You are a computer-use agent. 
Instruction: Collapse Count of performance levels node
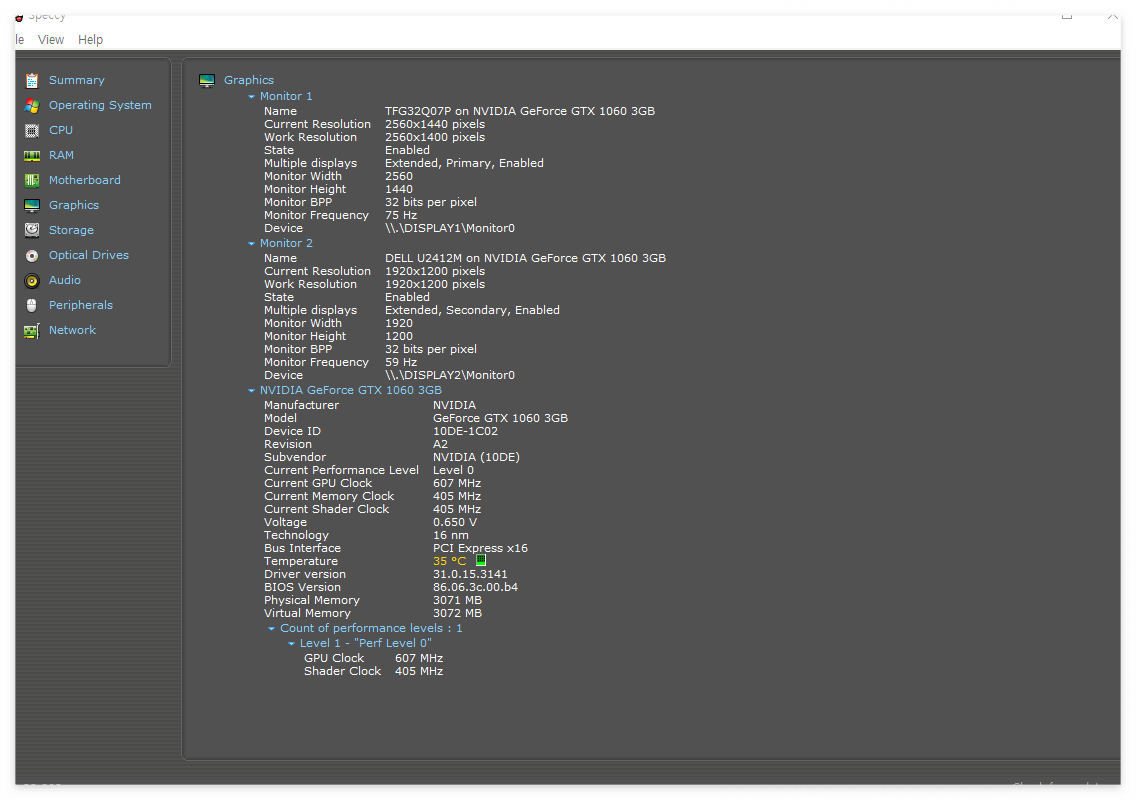(272, 629)
